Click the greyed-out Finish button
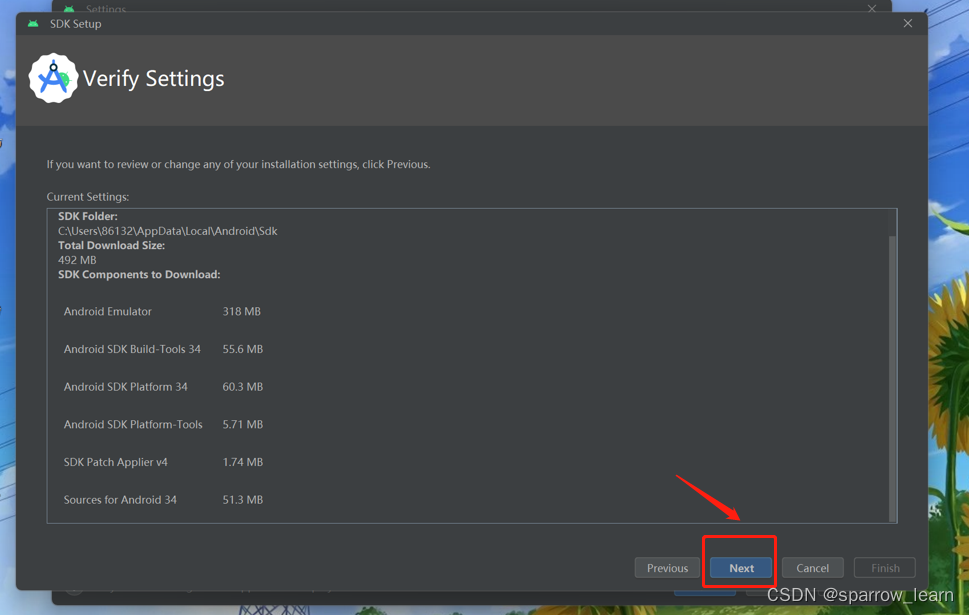 pos(884,567)
